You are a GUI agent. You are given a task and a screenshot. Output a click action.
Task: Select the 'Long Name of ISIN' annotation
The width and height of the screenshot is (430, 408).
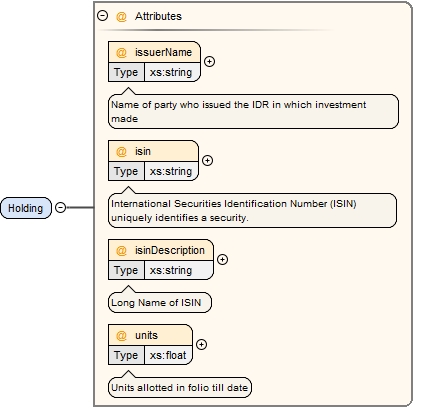click(160, 303)
